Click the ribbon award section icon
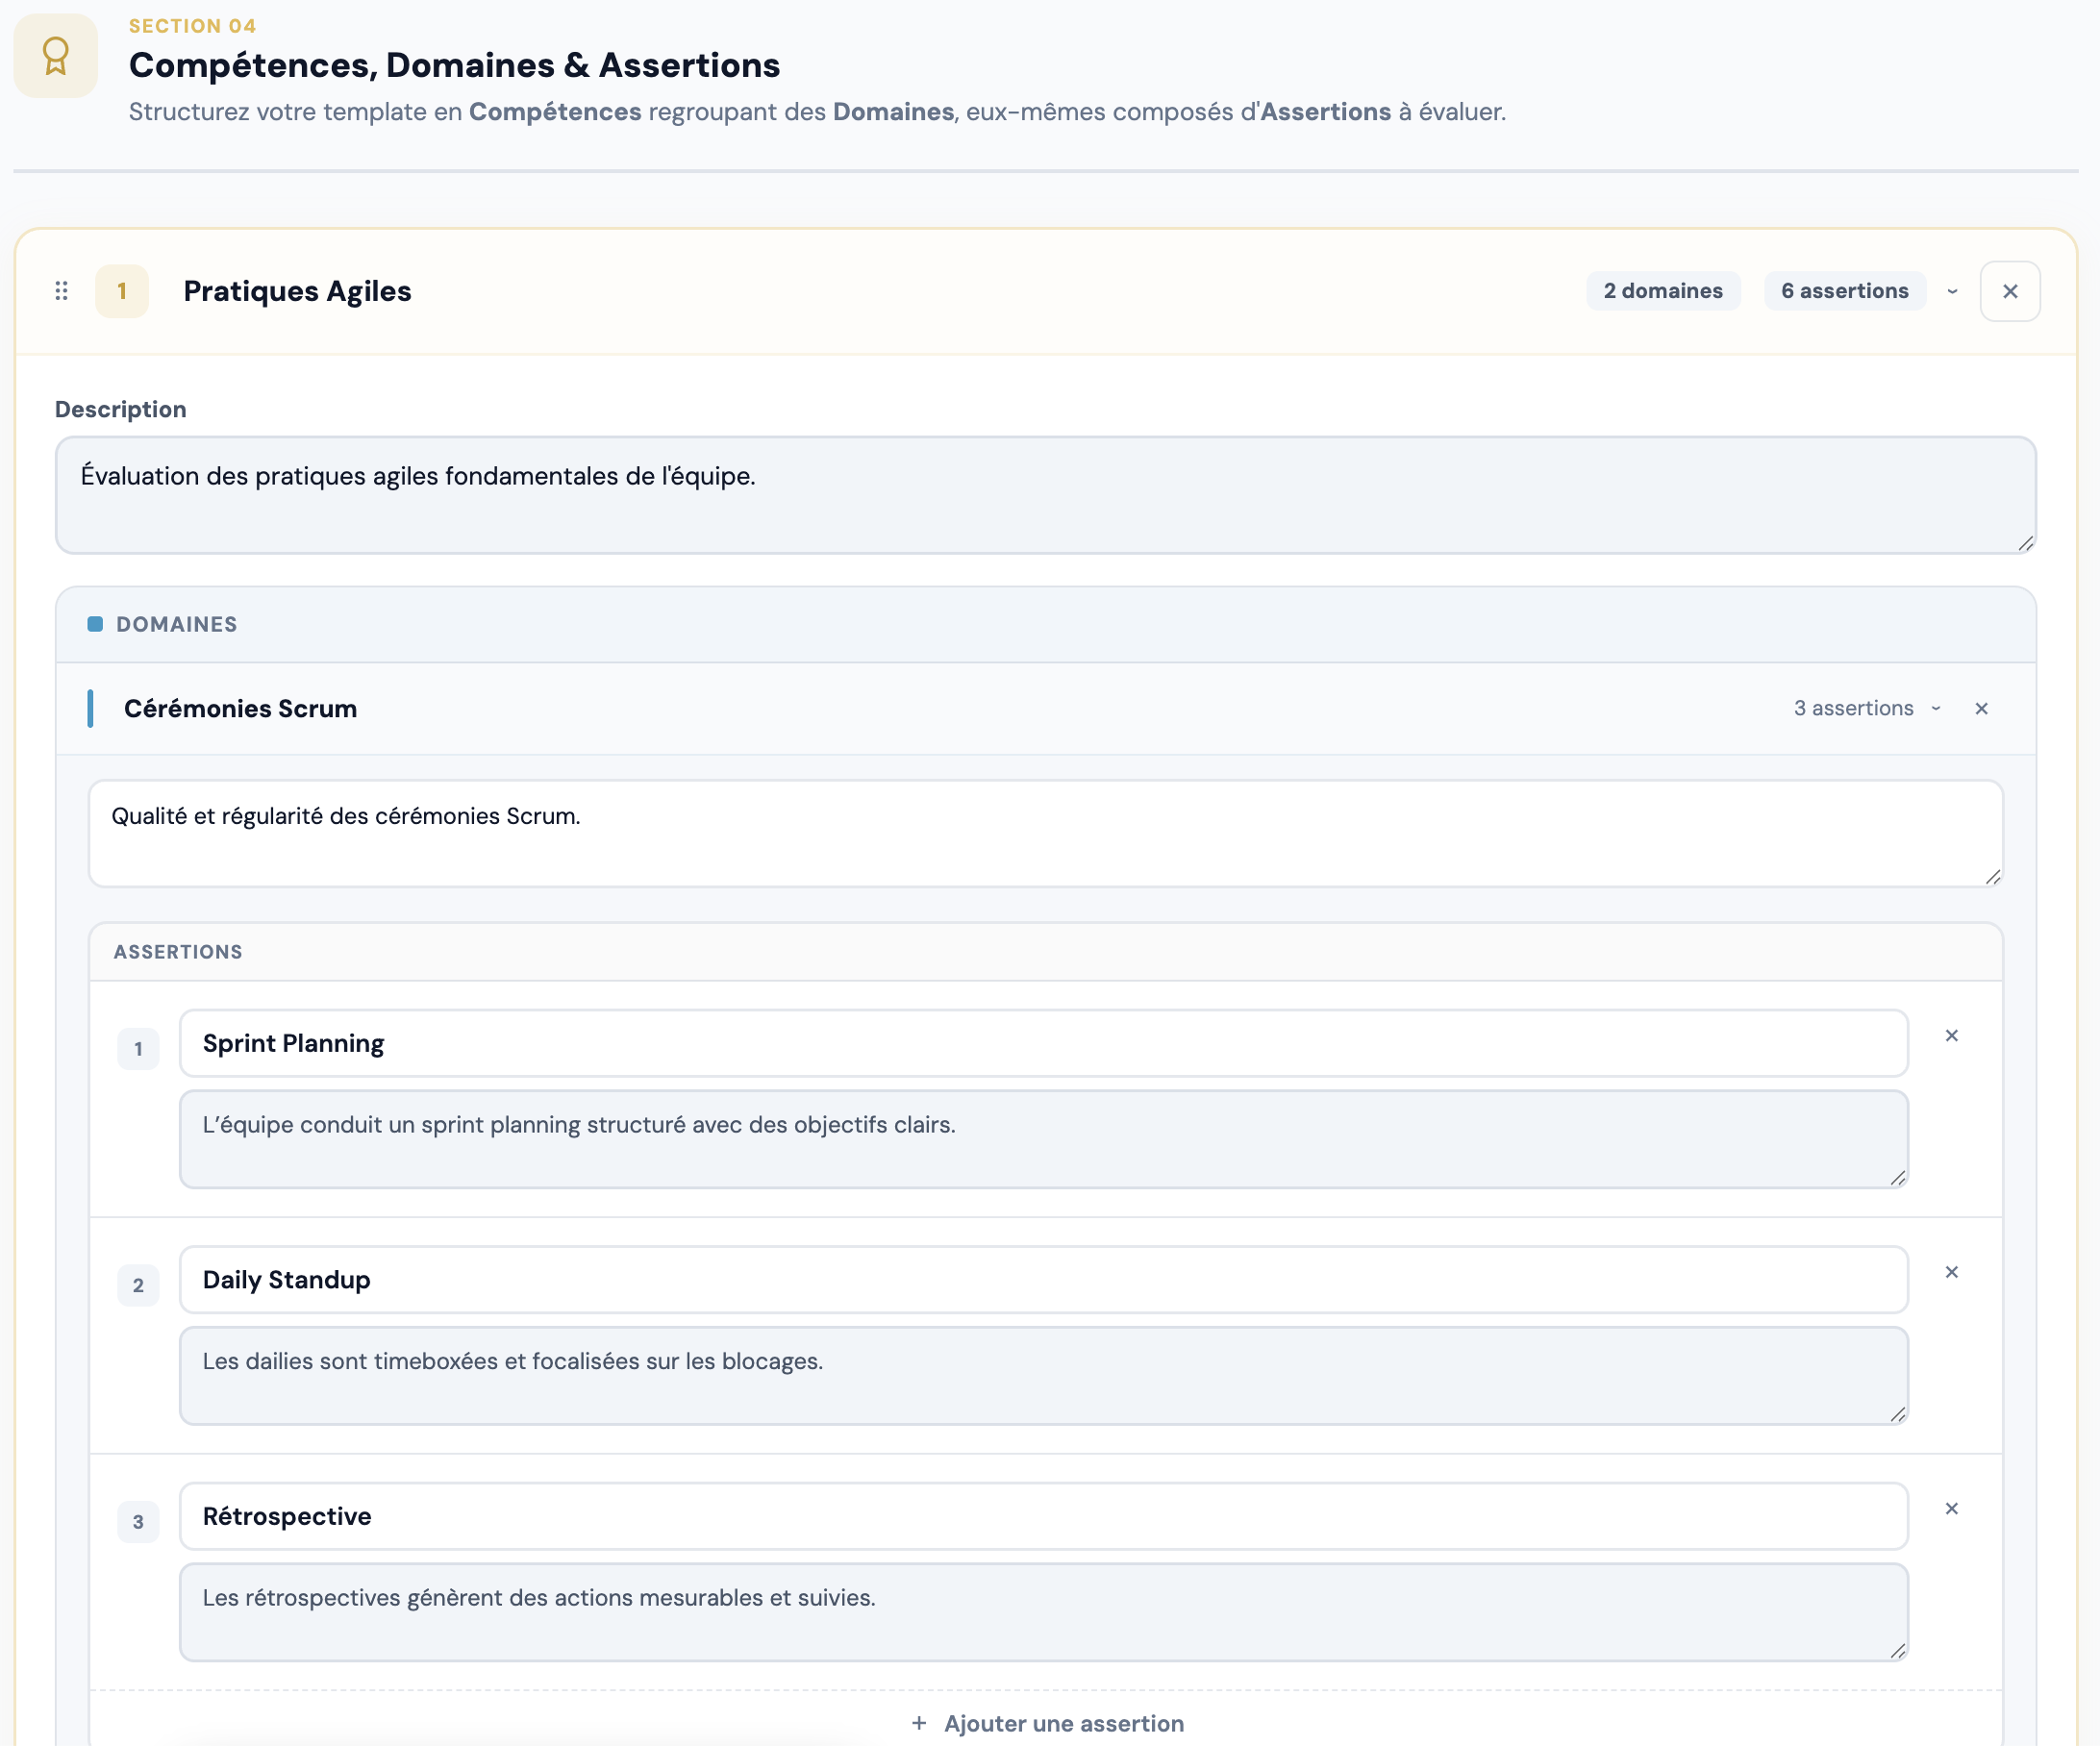The image size is (2100, 1746). 56,56
